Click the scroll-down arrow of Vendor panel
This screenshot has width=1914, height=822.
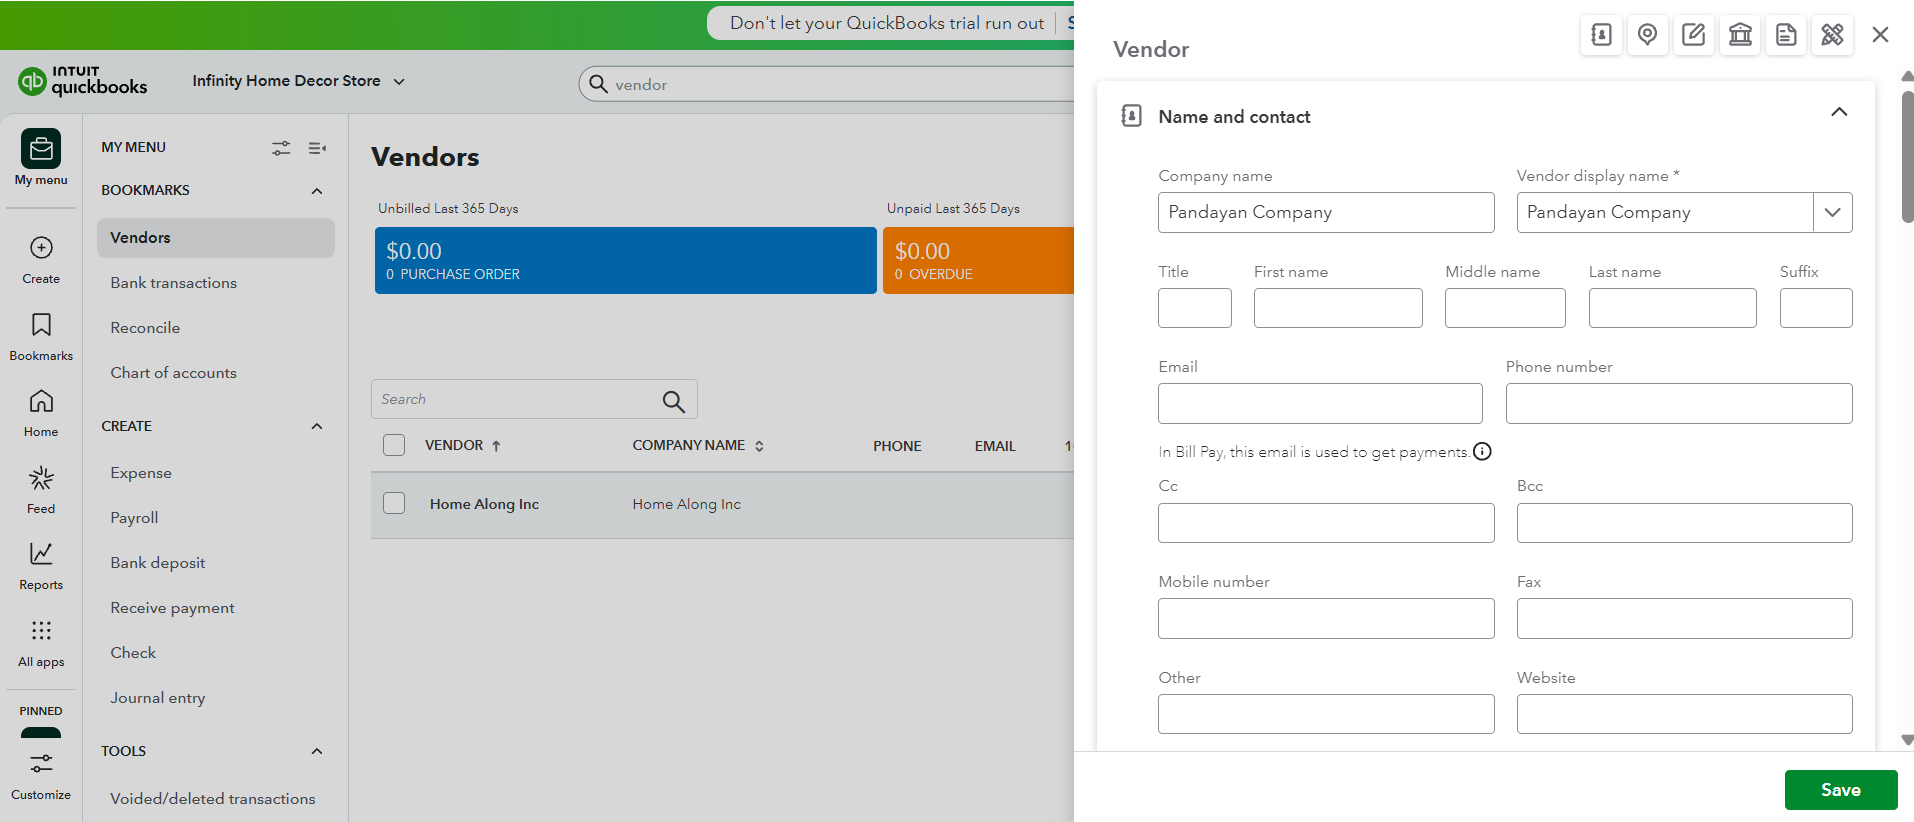pyautogui.click(x=1907, y=740)
